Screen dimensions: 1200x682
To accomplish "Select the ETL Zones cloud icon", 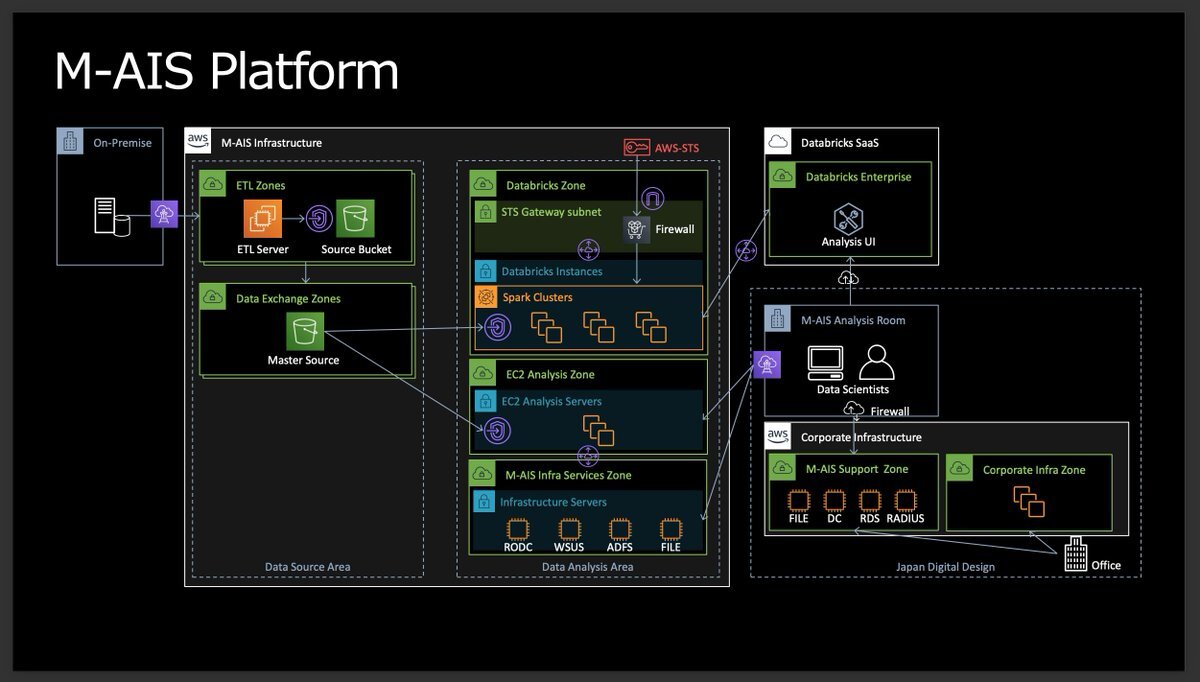I will point(211,184).
